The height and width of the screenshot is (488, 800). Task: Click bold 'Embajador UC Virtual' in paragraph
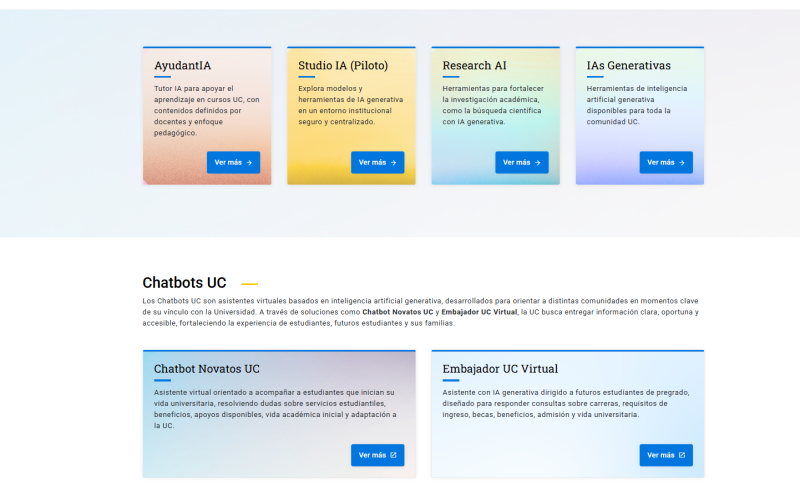click(479, 312)
